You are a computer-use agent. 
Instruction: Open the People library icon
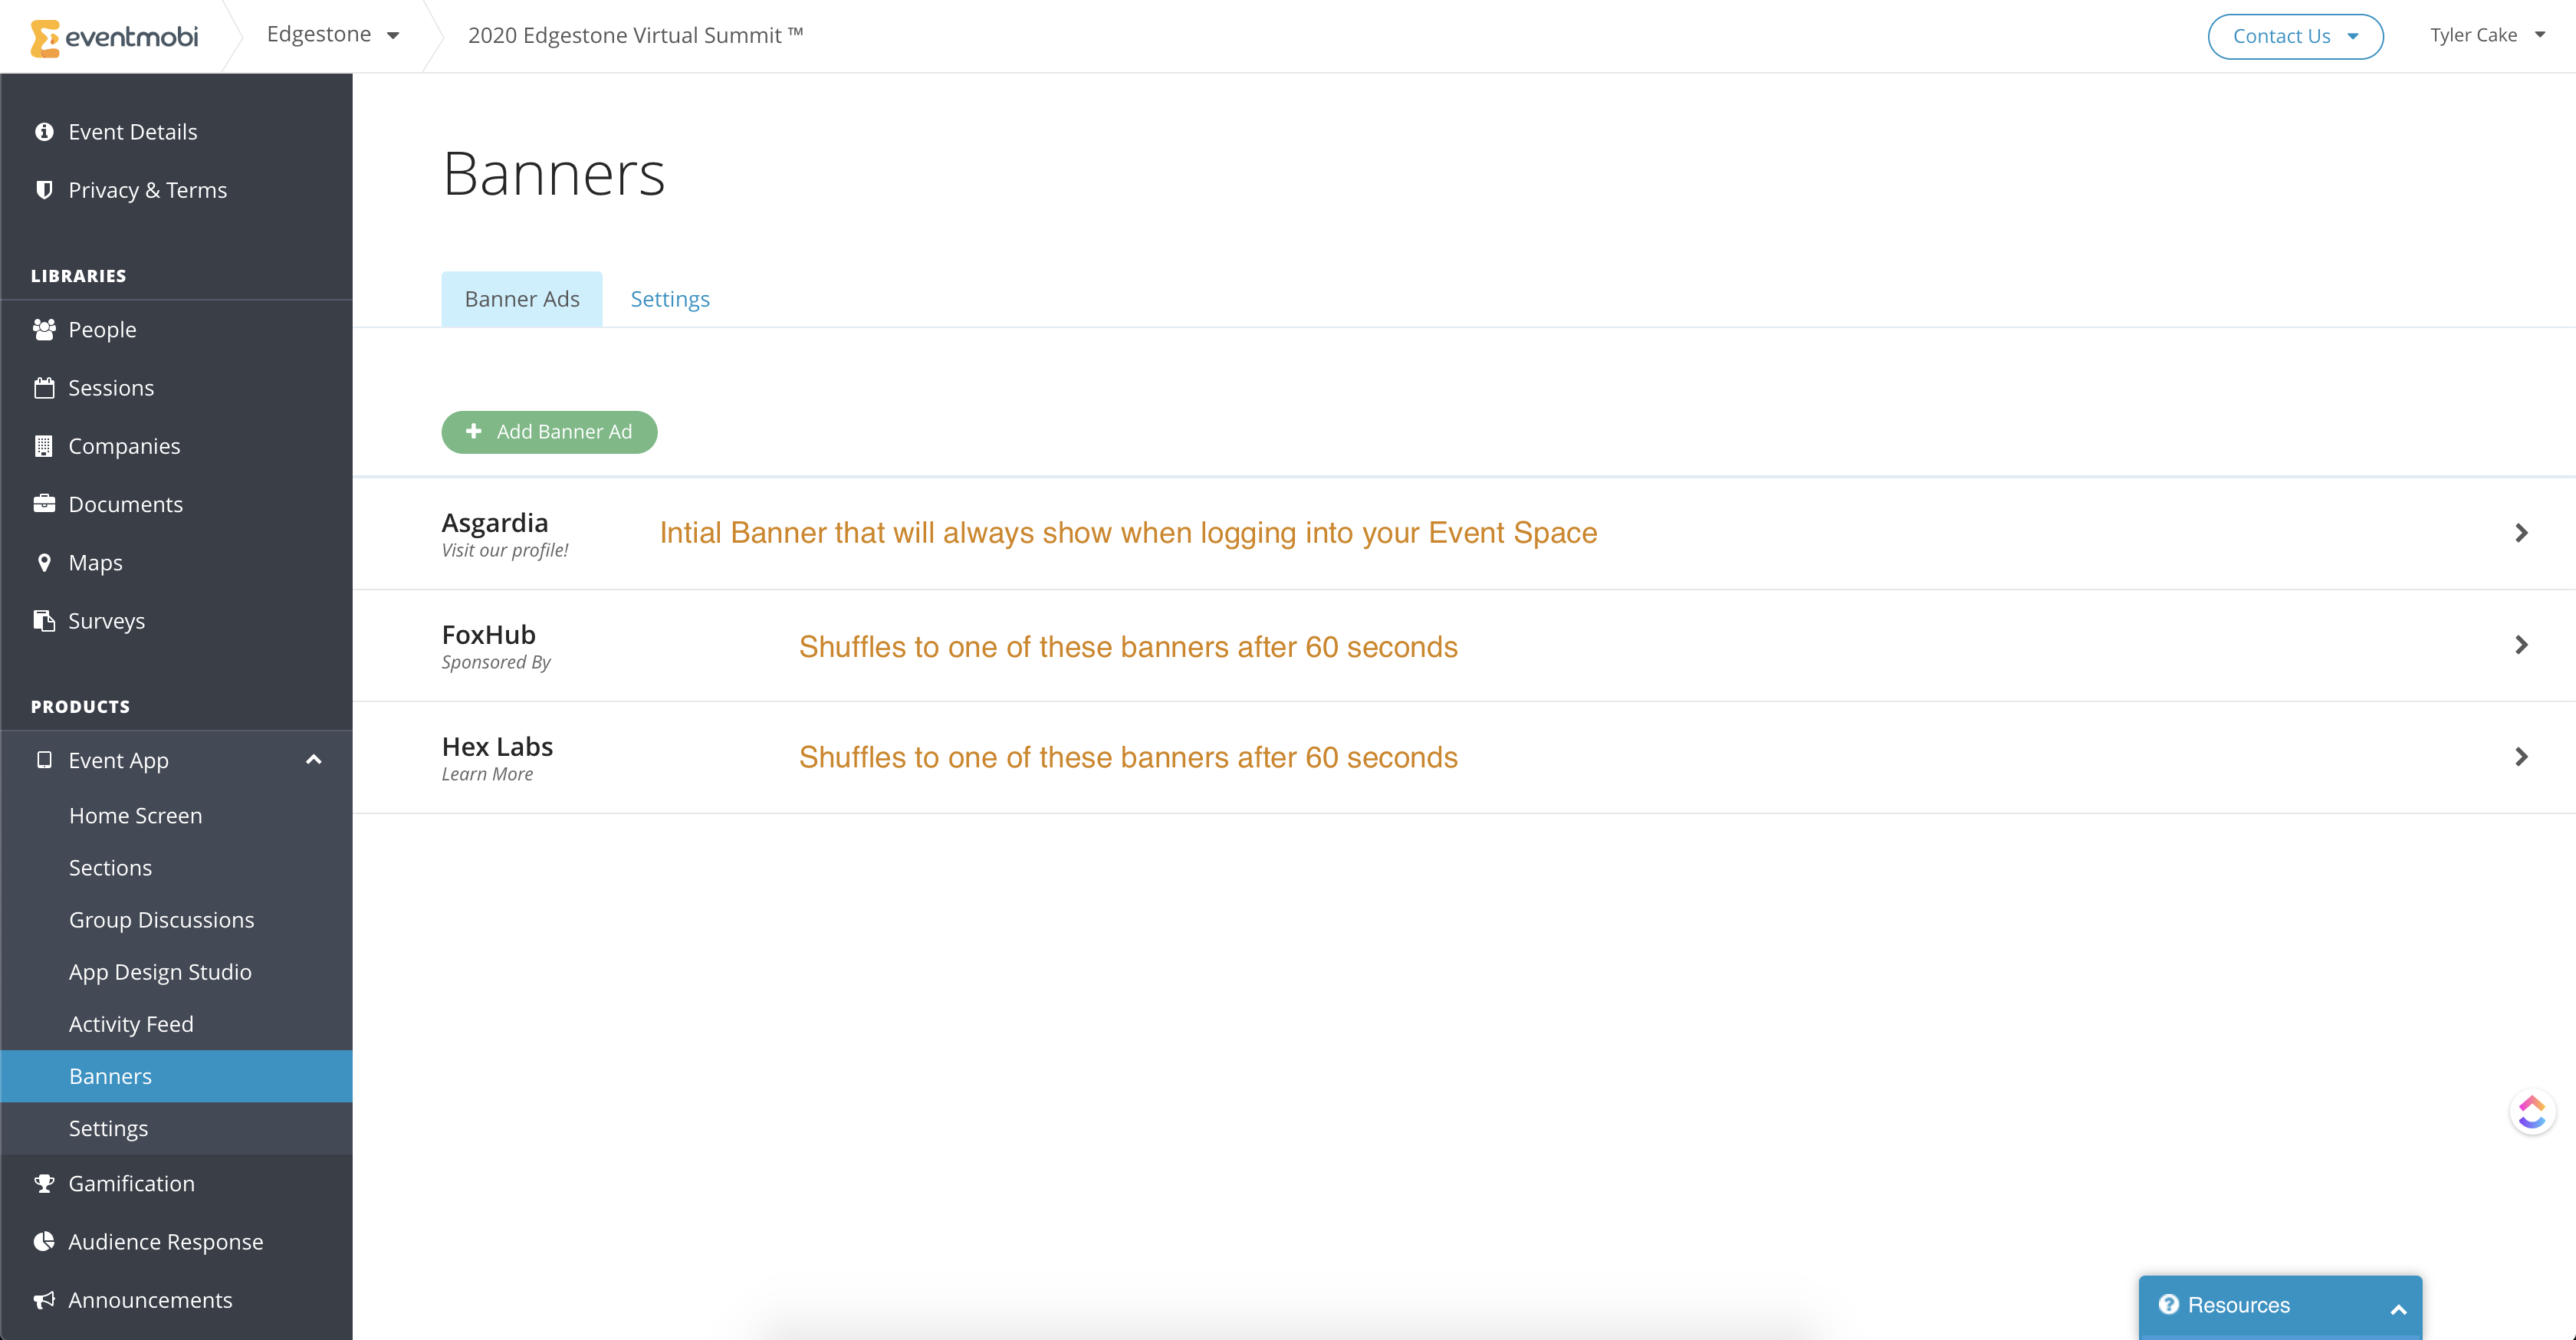pos(44,329)
